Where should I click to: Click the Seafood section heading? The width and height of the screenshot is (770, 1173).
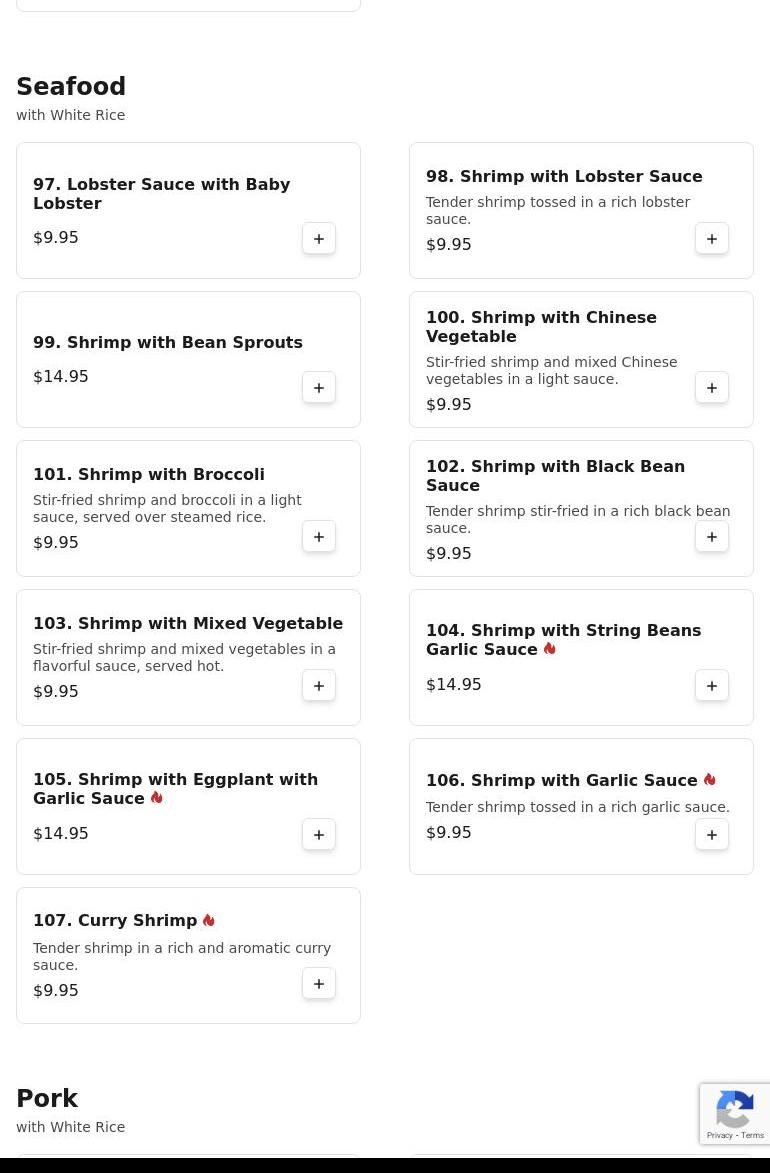tap(71, 87)
